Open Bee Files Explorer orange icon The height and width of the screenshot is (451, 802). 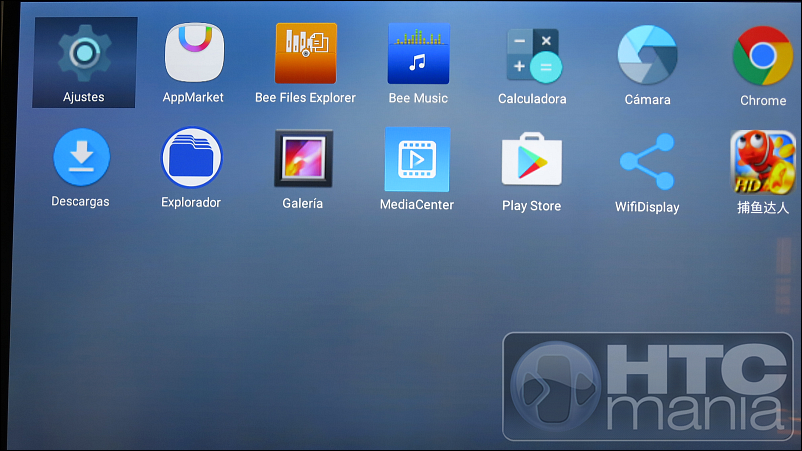[306, 53]
